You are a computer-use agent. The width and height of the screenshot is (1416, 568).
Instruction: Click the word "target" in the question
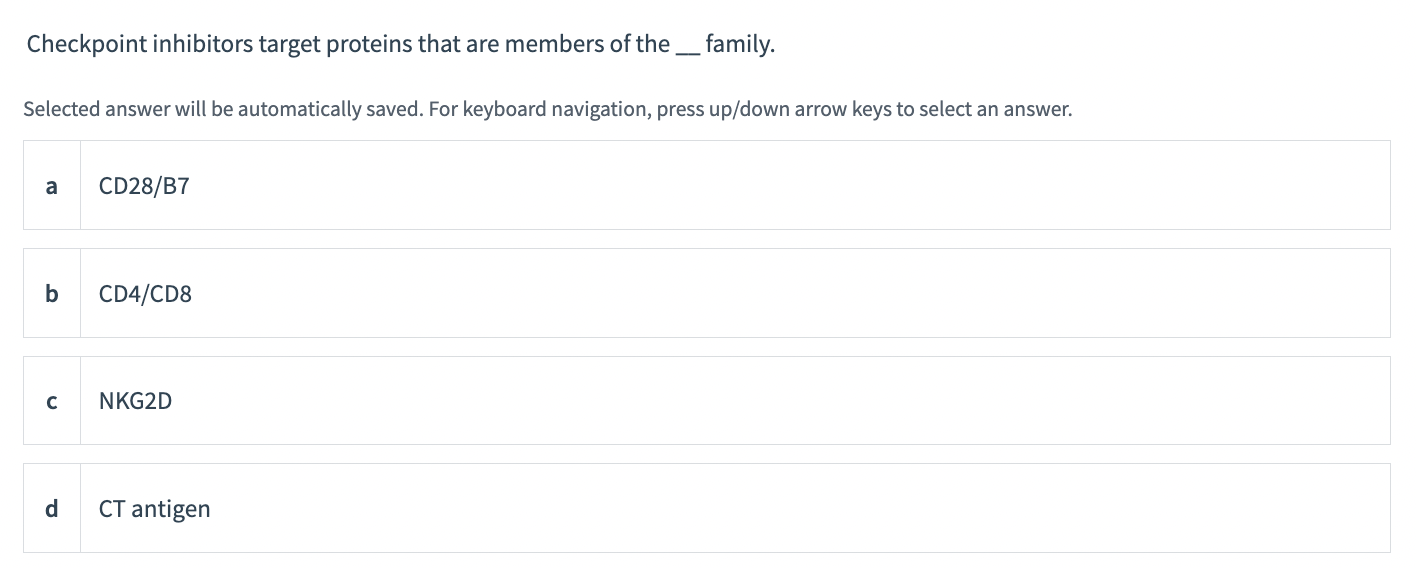(x=287, y=45)
